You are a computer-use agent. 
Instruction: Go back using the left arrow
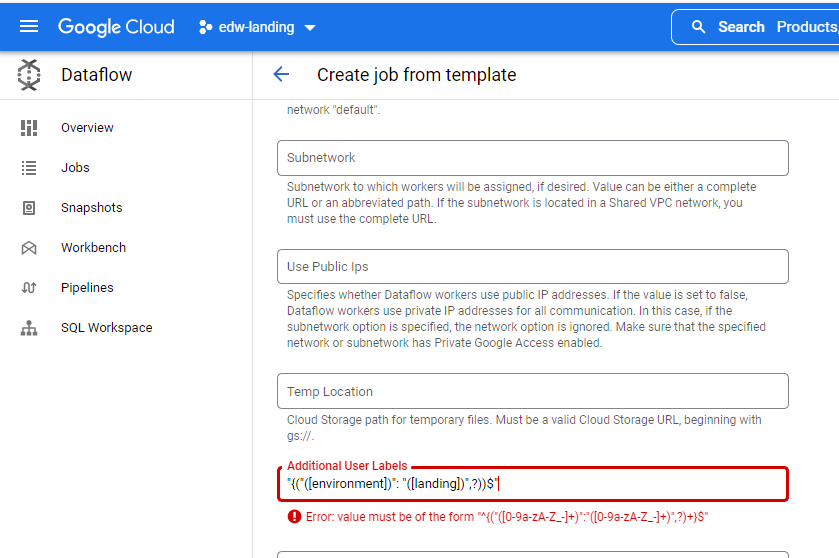pos(281,74)
